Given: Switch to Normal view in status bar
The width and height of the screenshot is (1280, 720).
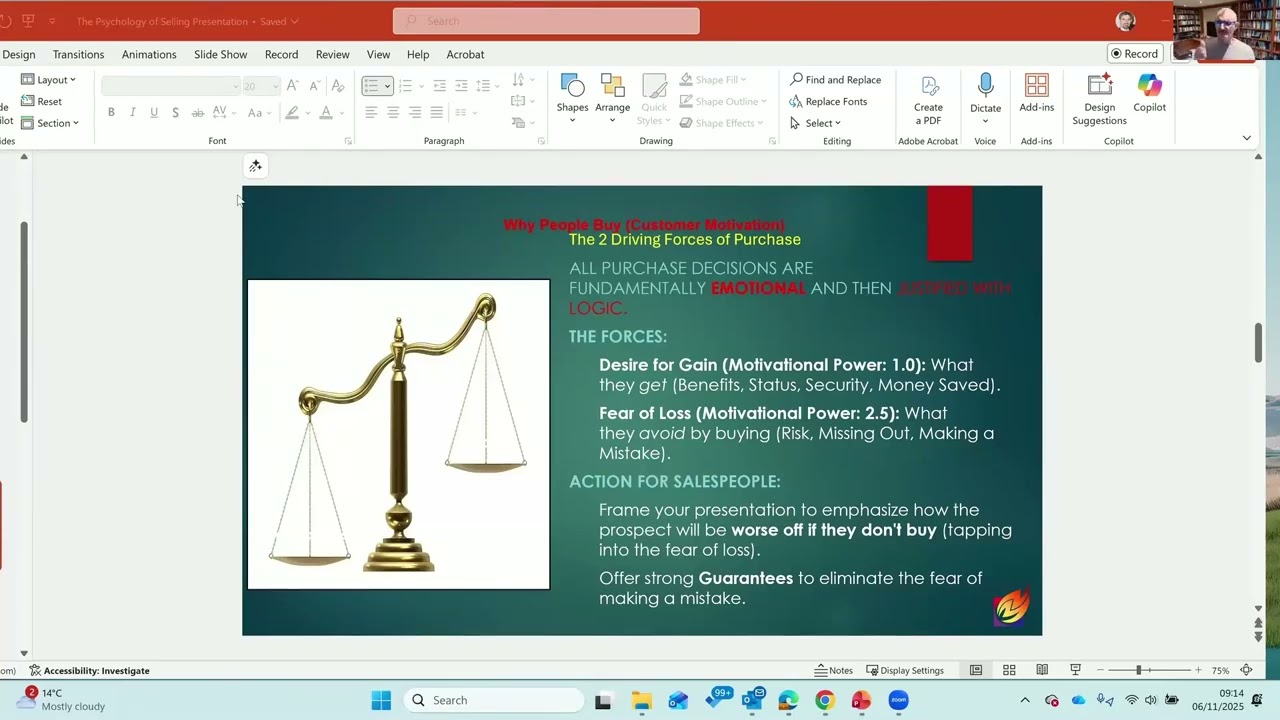Looking at the screenshot, I should pyautogui.click(x=976, y=670).
